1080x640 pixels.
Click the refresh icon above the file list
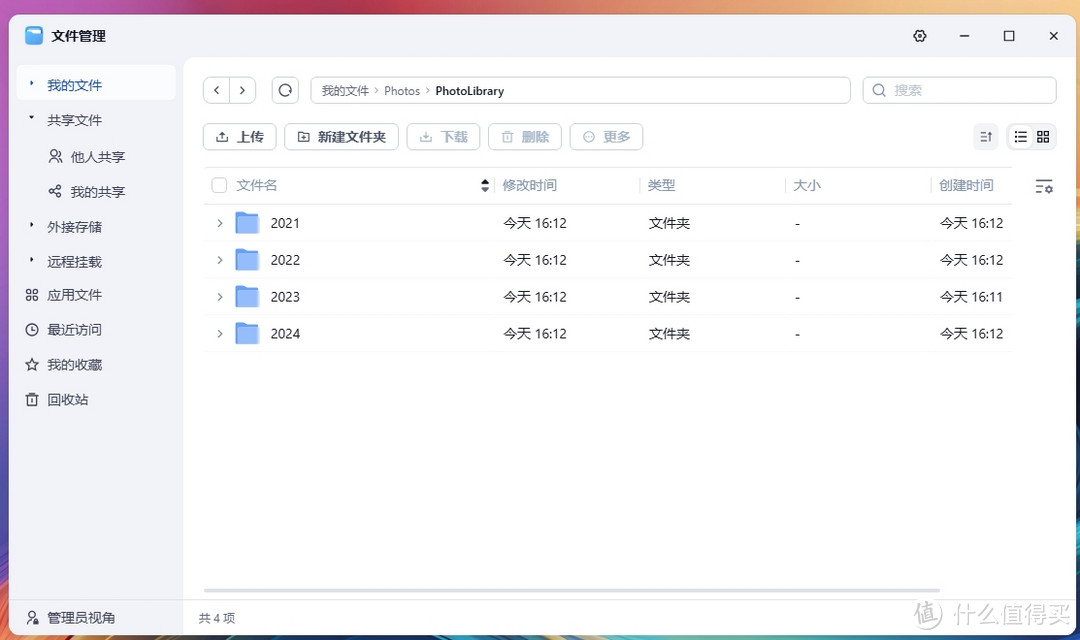[285, 90]
